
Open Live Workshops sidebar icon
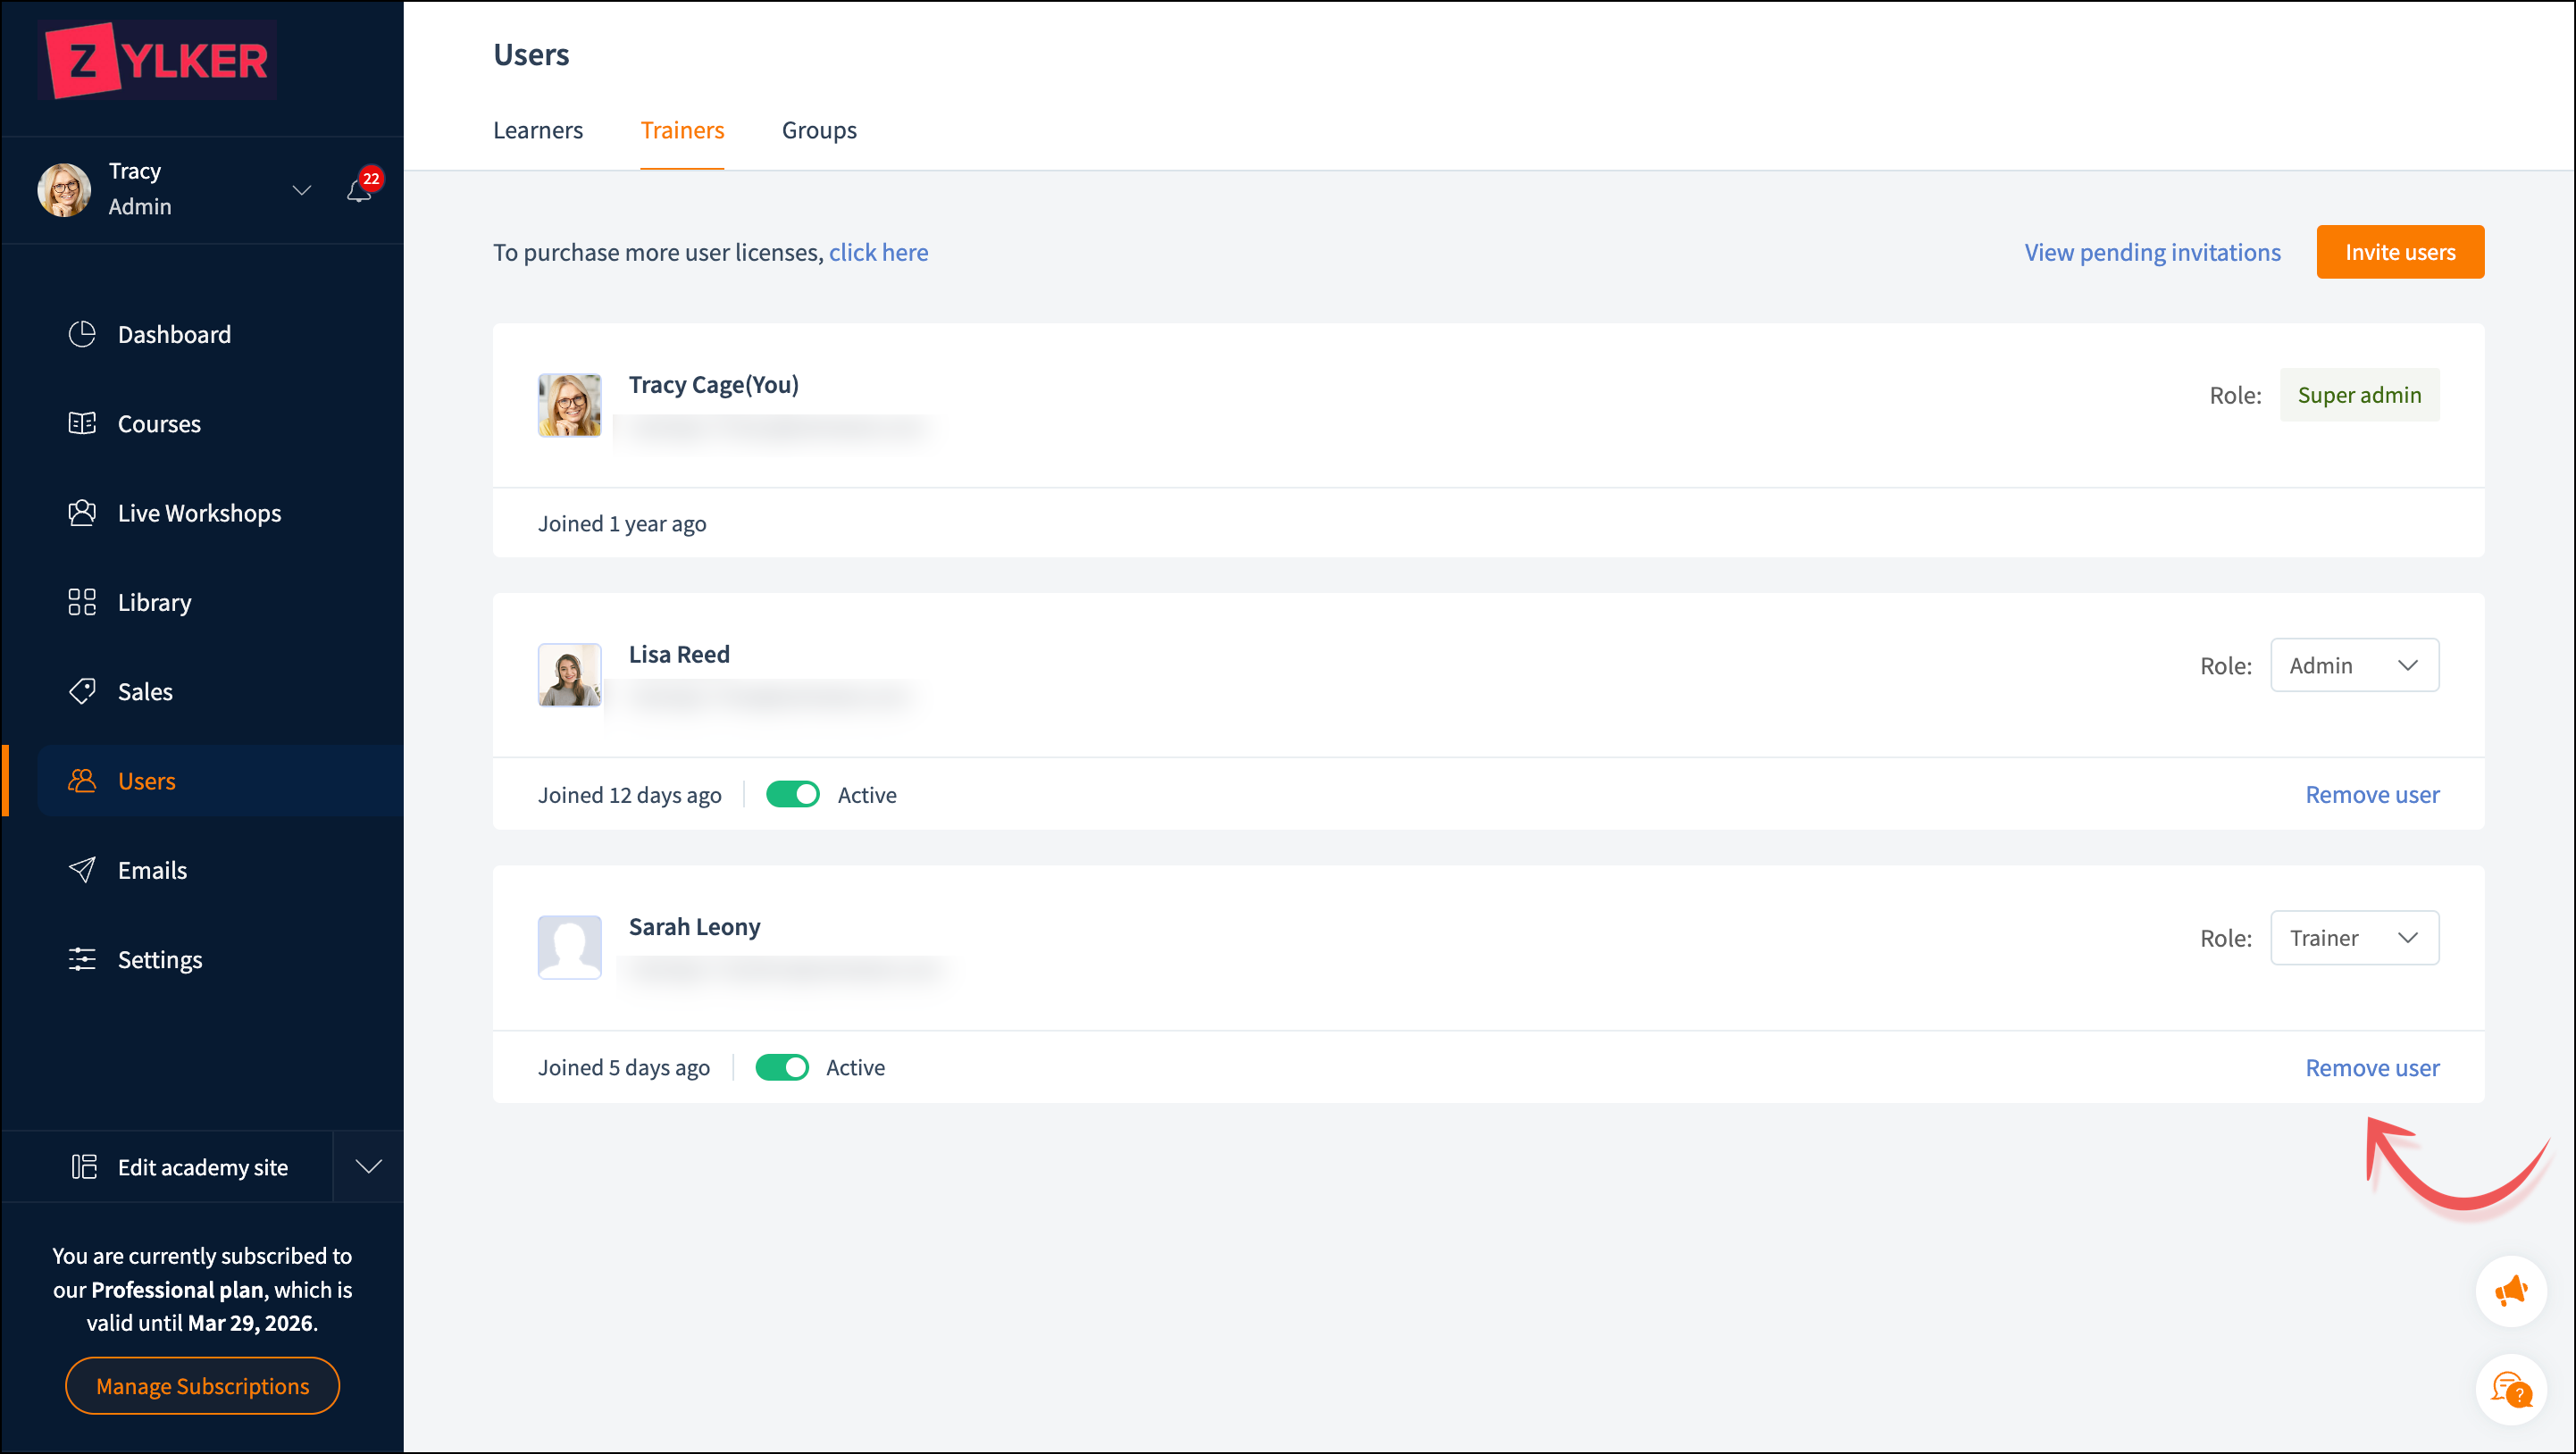[x=82, y=513]
